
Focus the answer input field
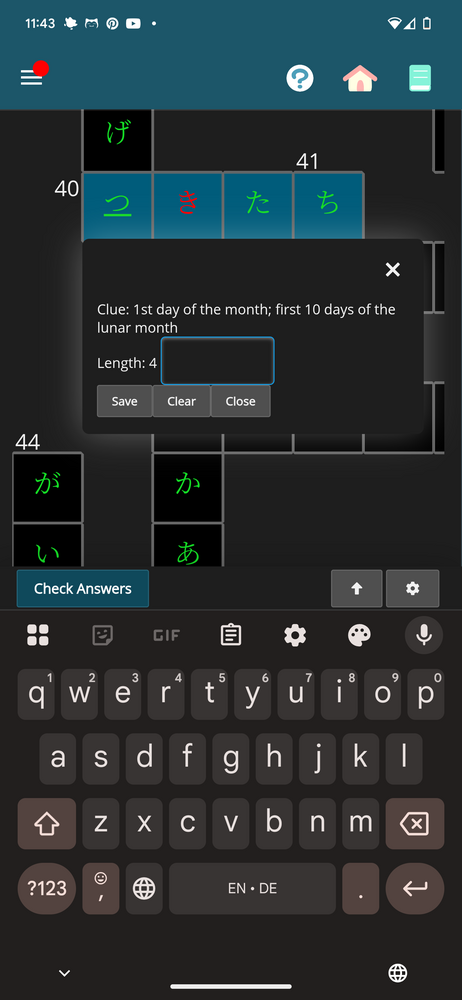pos(218,361)
